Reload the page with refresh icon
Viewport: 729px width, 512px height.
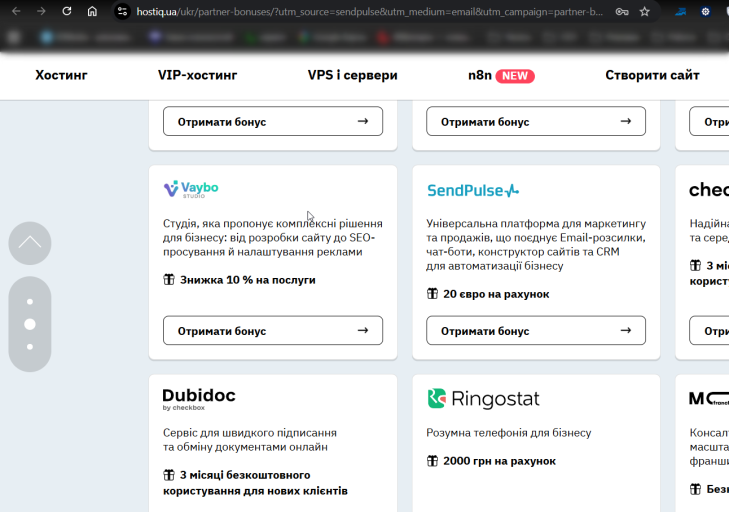tap(67, 11)
